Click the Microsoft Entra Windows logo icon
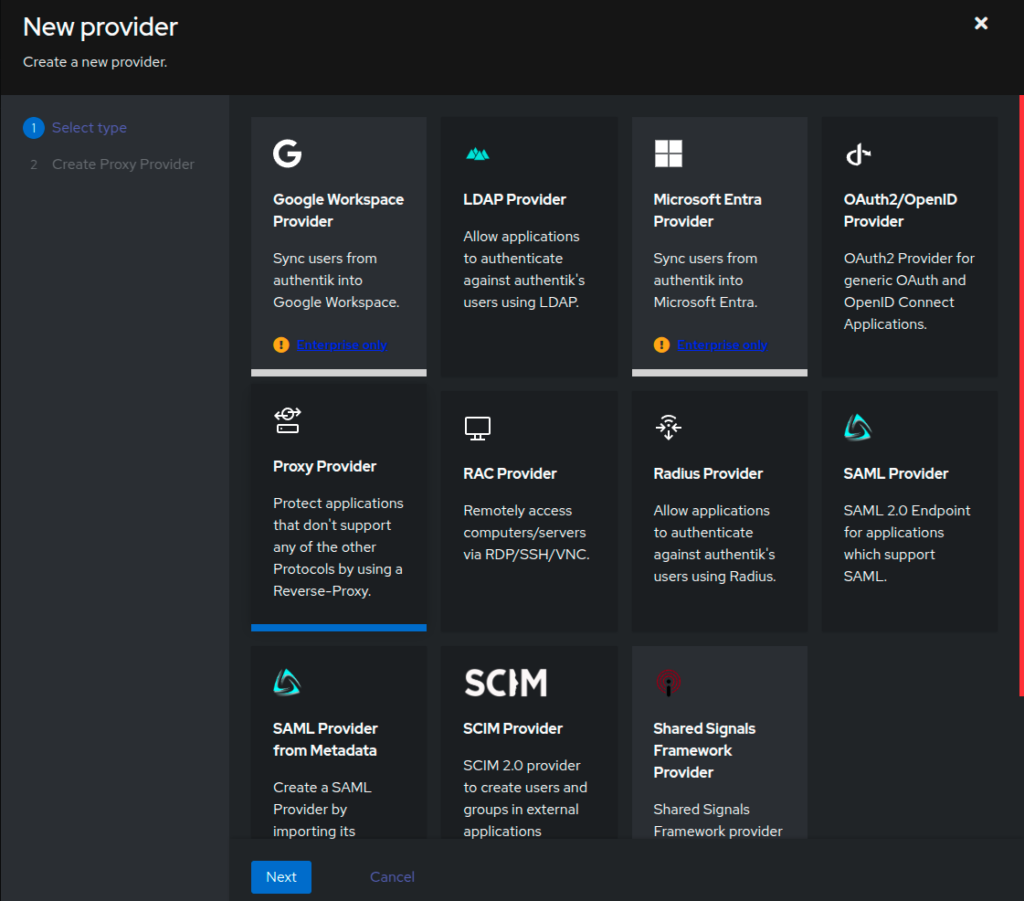1024x901 pixels. 668,153
